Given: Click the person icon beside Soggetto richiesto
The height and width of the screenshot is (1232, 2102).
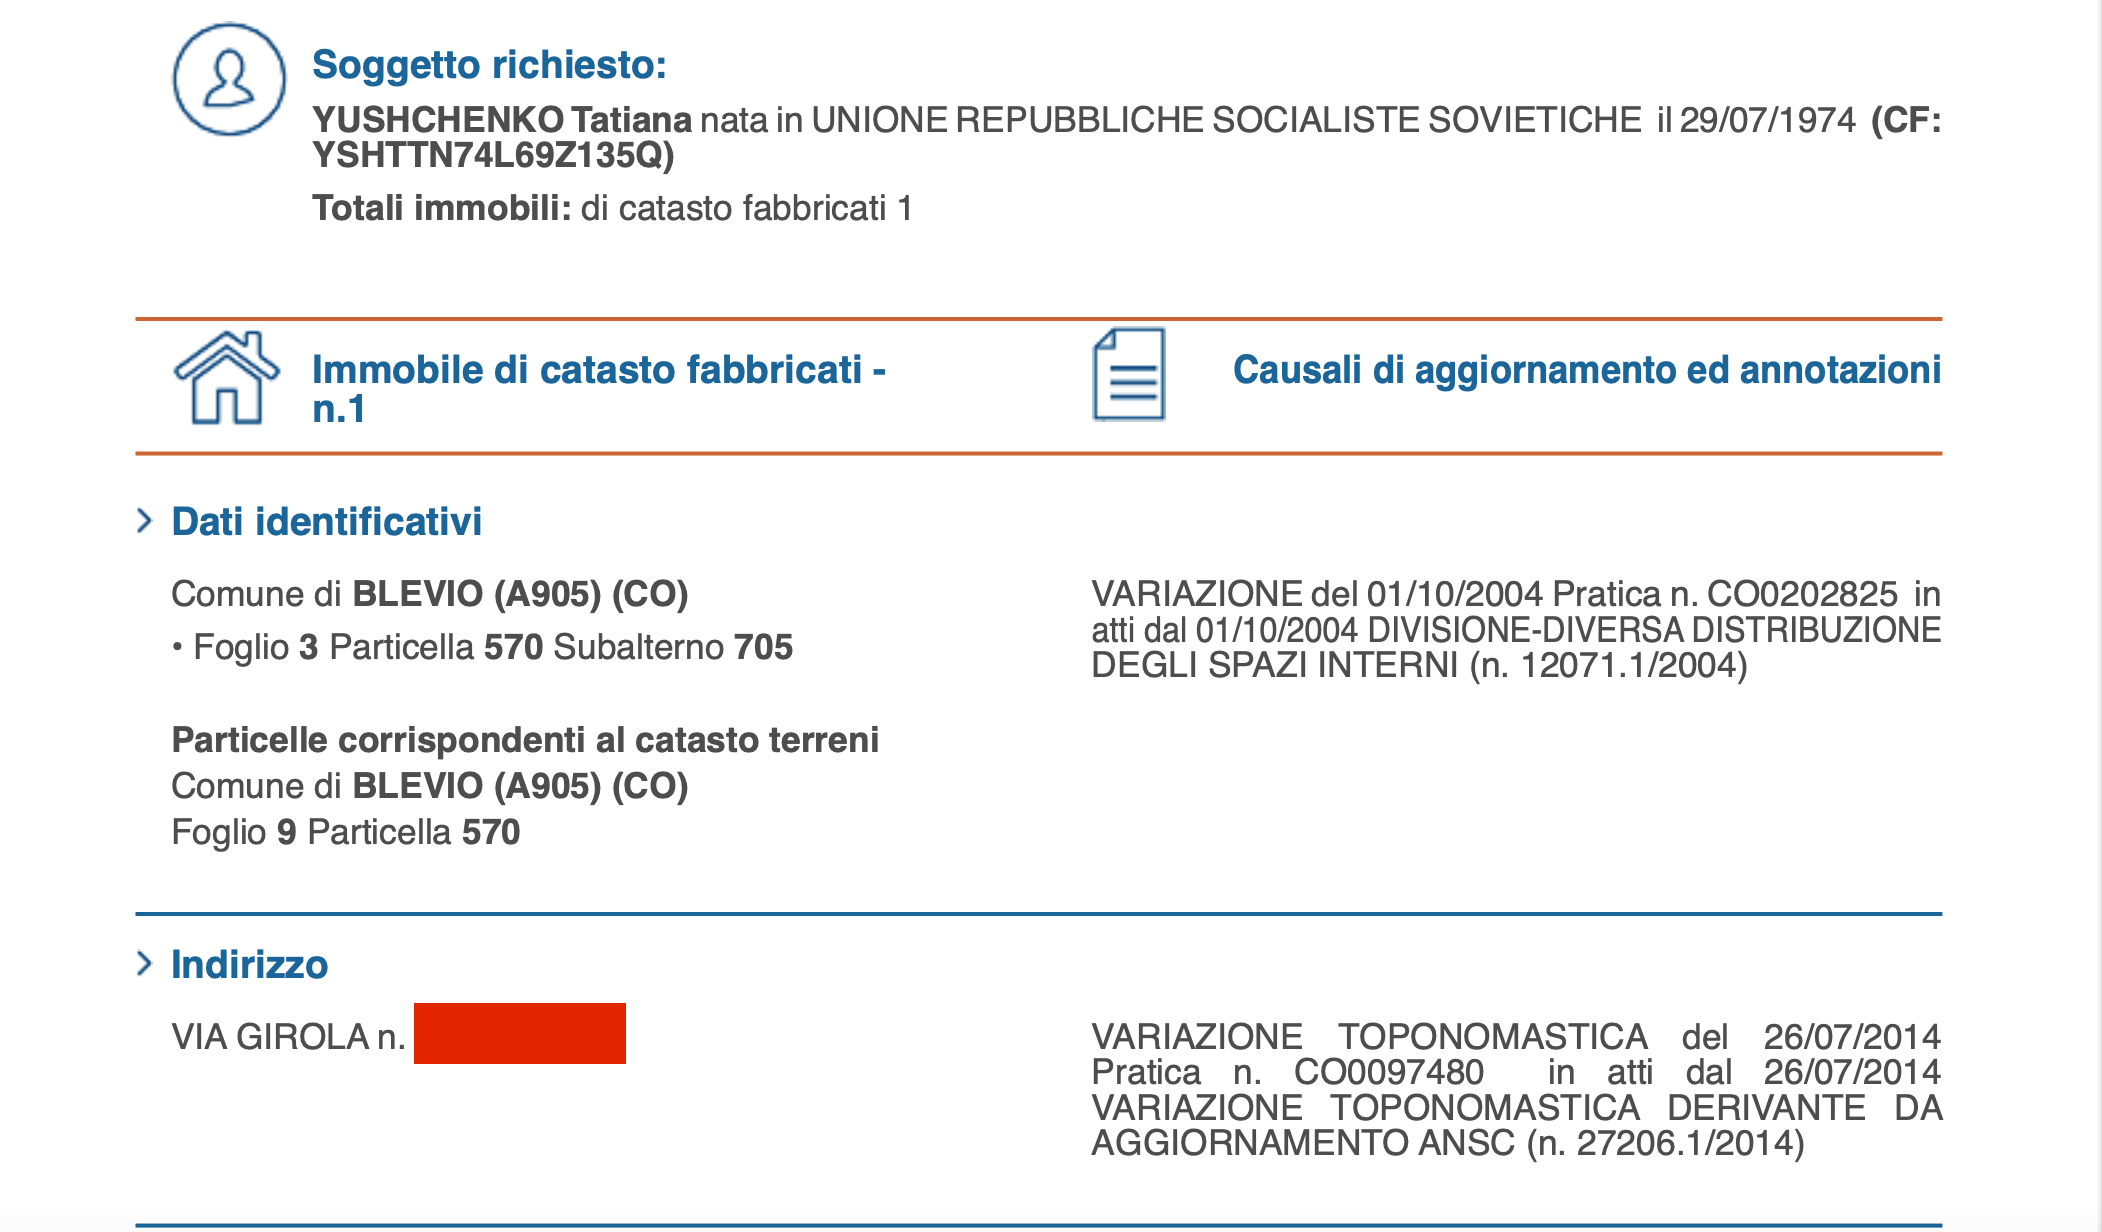Looking at the screenshot, I should coord(229,80).
